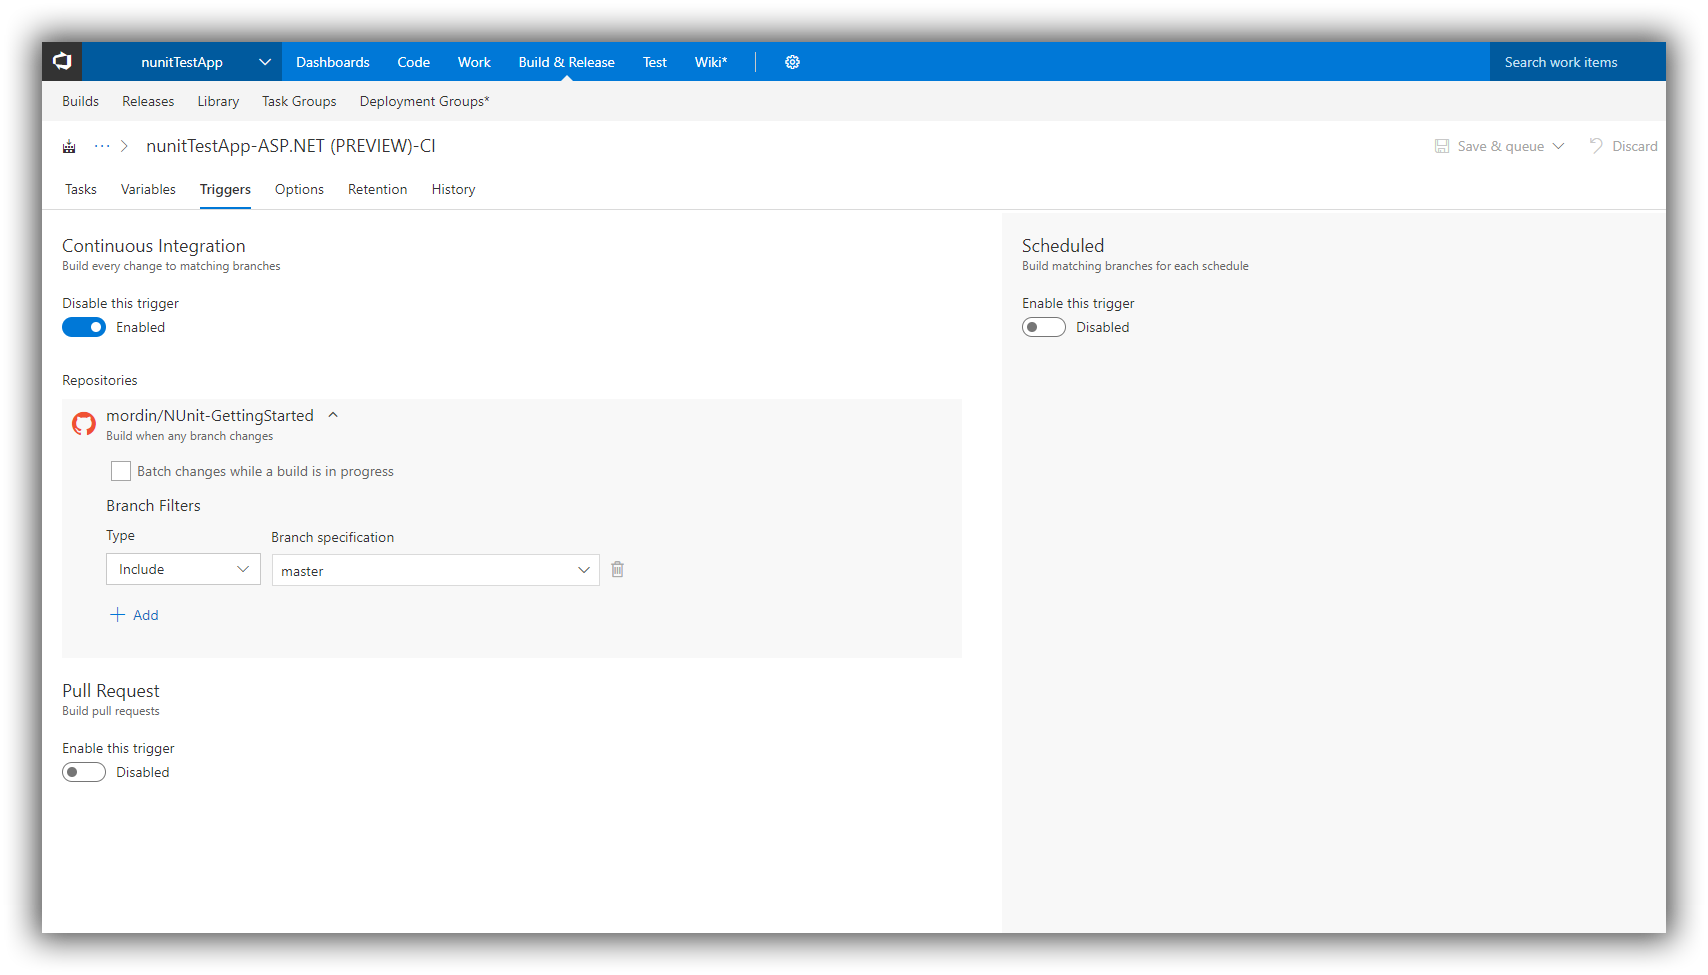Open the Build & Release hub
Screen dimensions: 1708x975
pyautogui.click(x=567, y=62)
